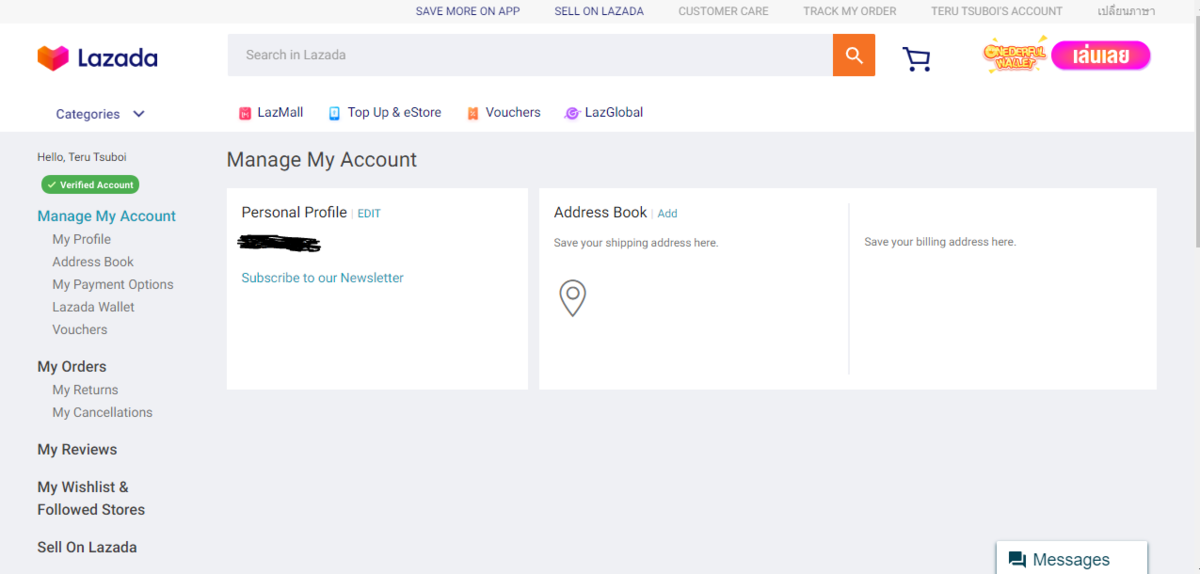Image resolution: width=1200 pixels, height=574 pixels.
Task: Open My Orders sidebar section
Action: click(x=72, y=367)
